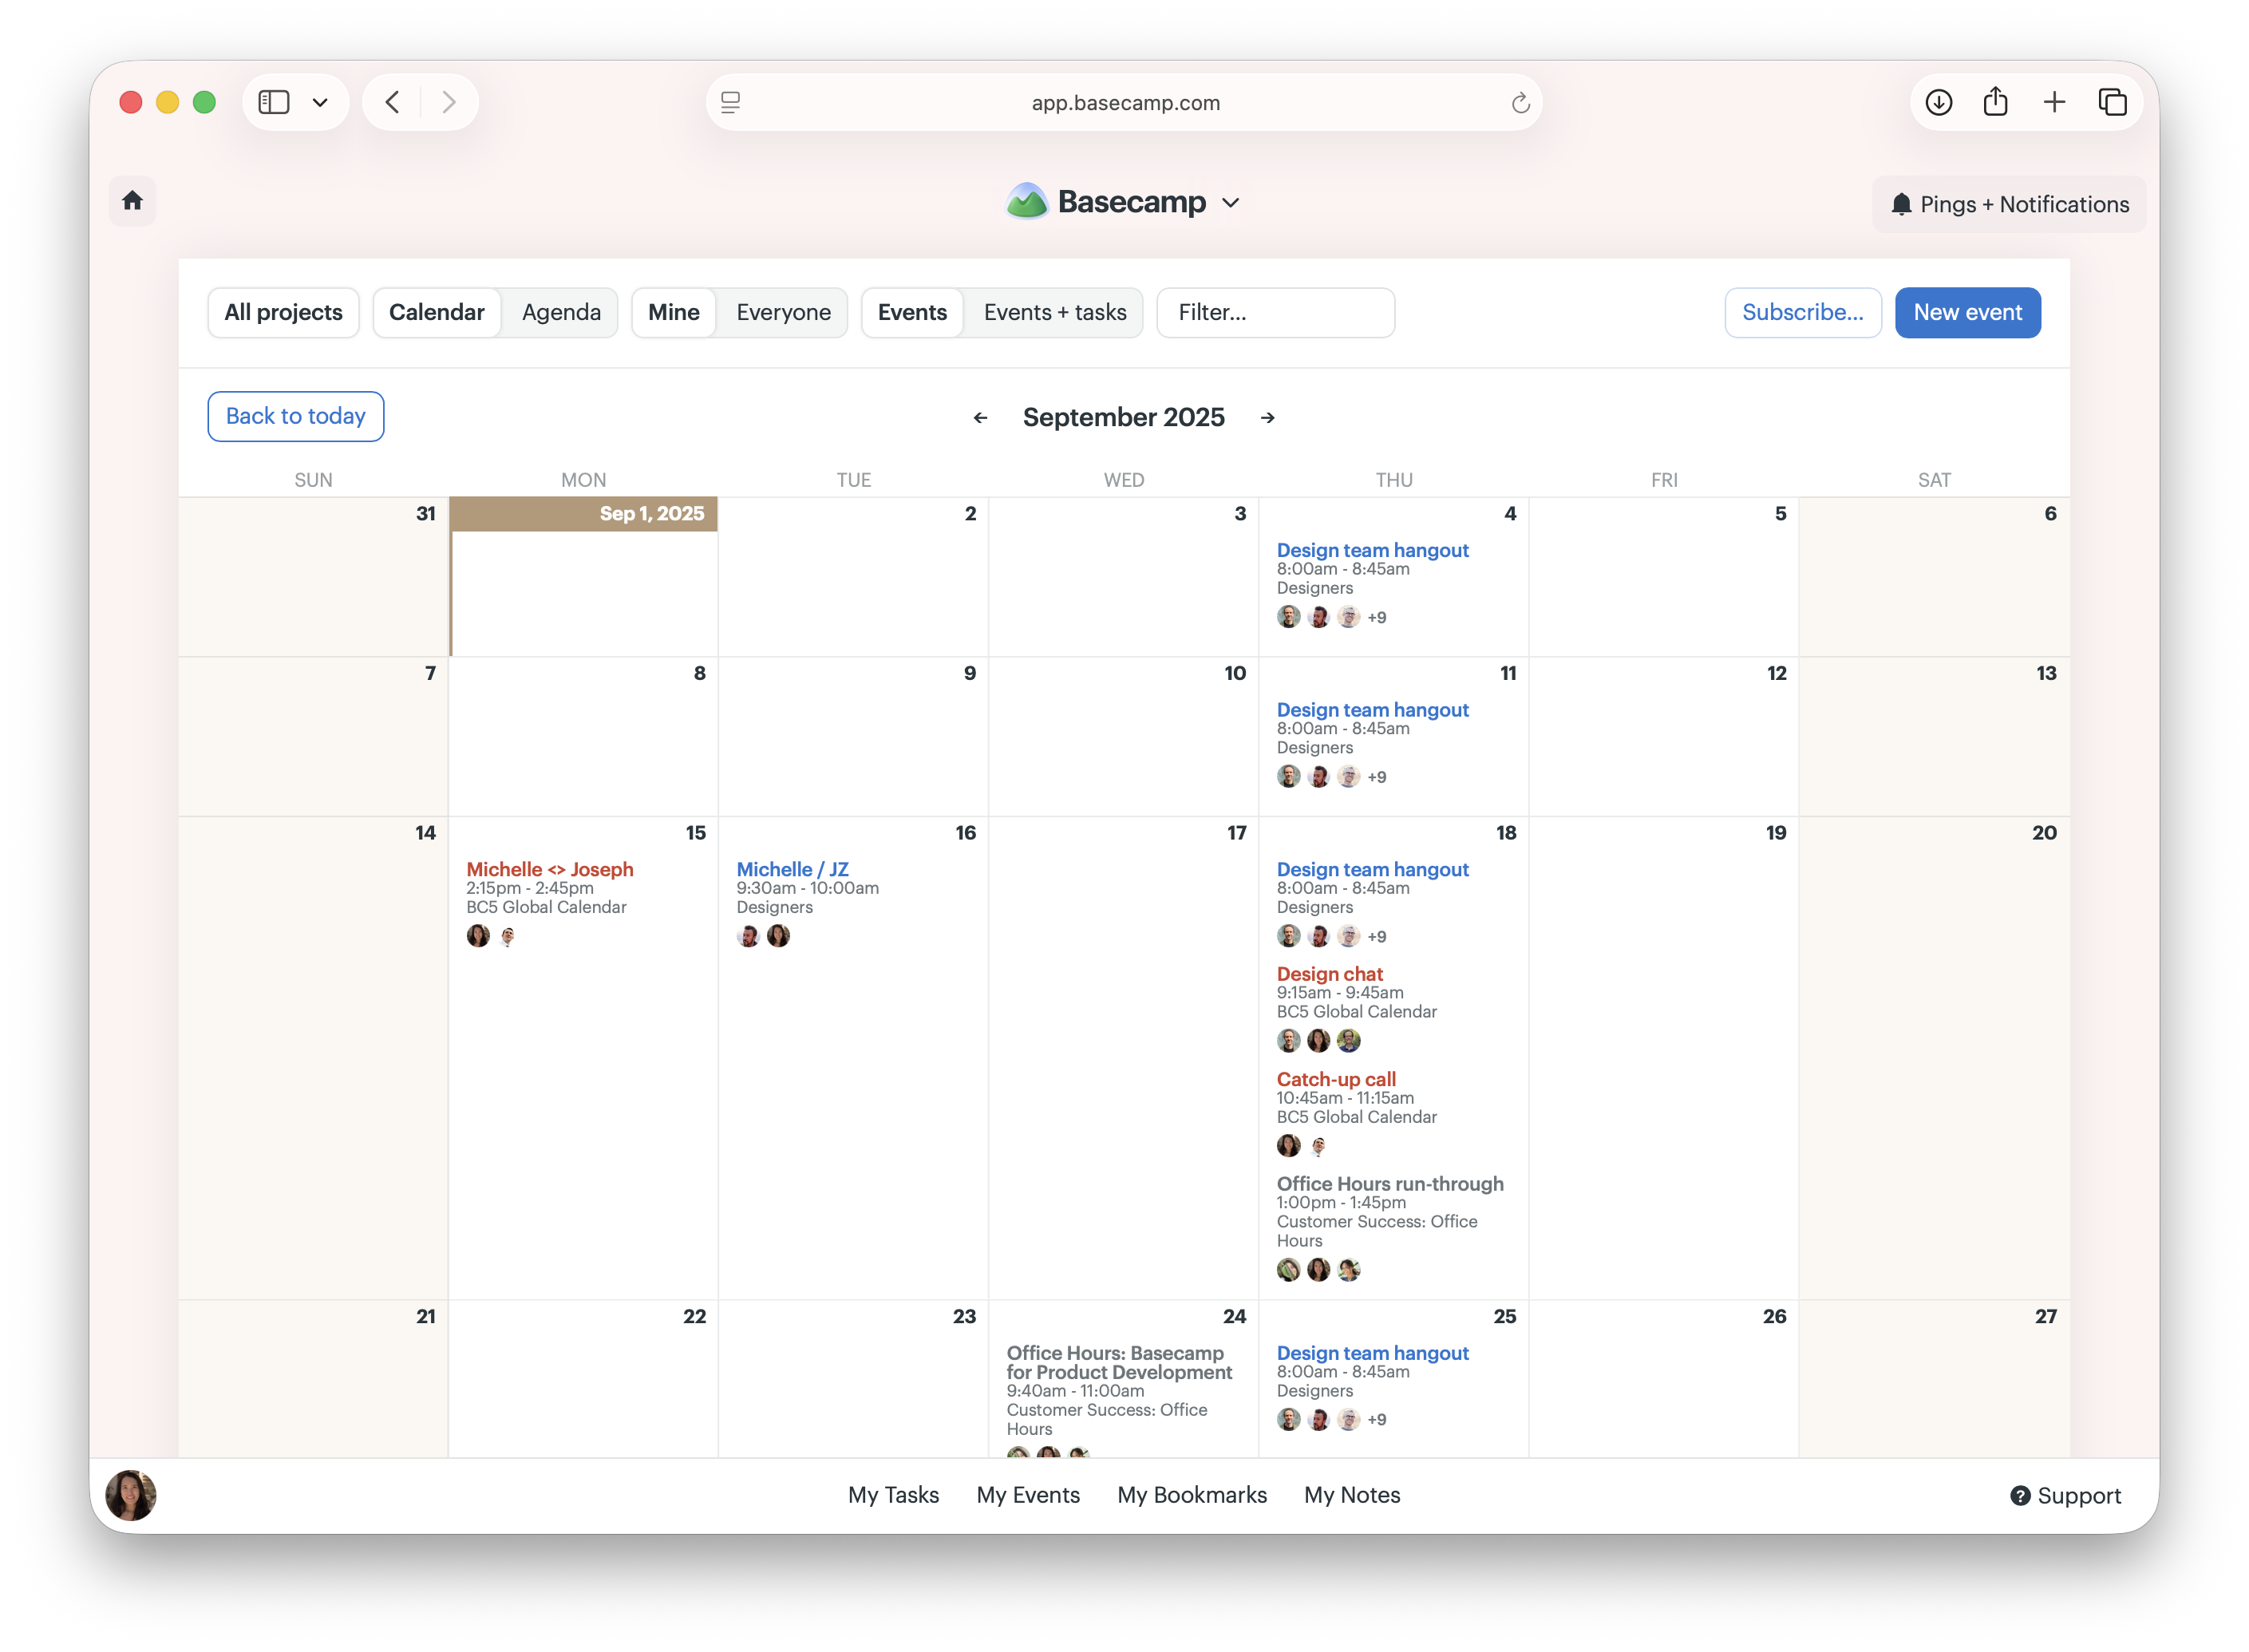The image size is (2249, 1652).
Task: Select day 16 in the calendar
Action: pyautogui.click(x=965, y=833)
